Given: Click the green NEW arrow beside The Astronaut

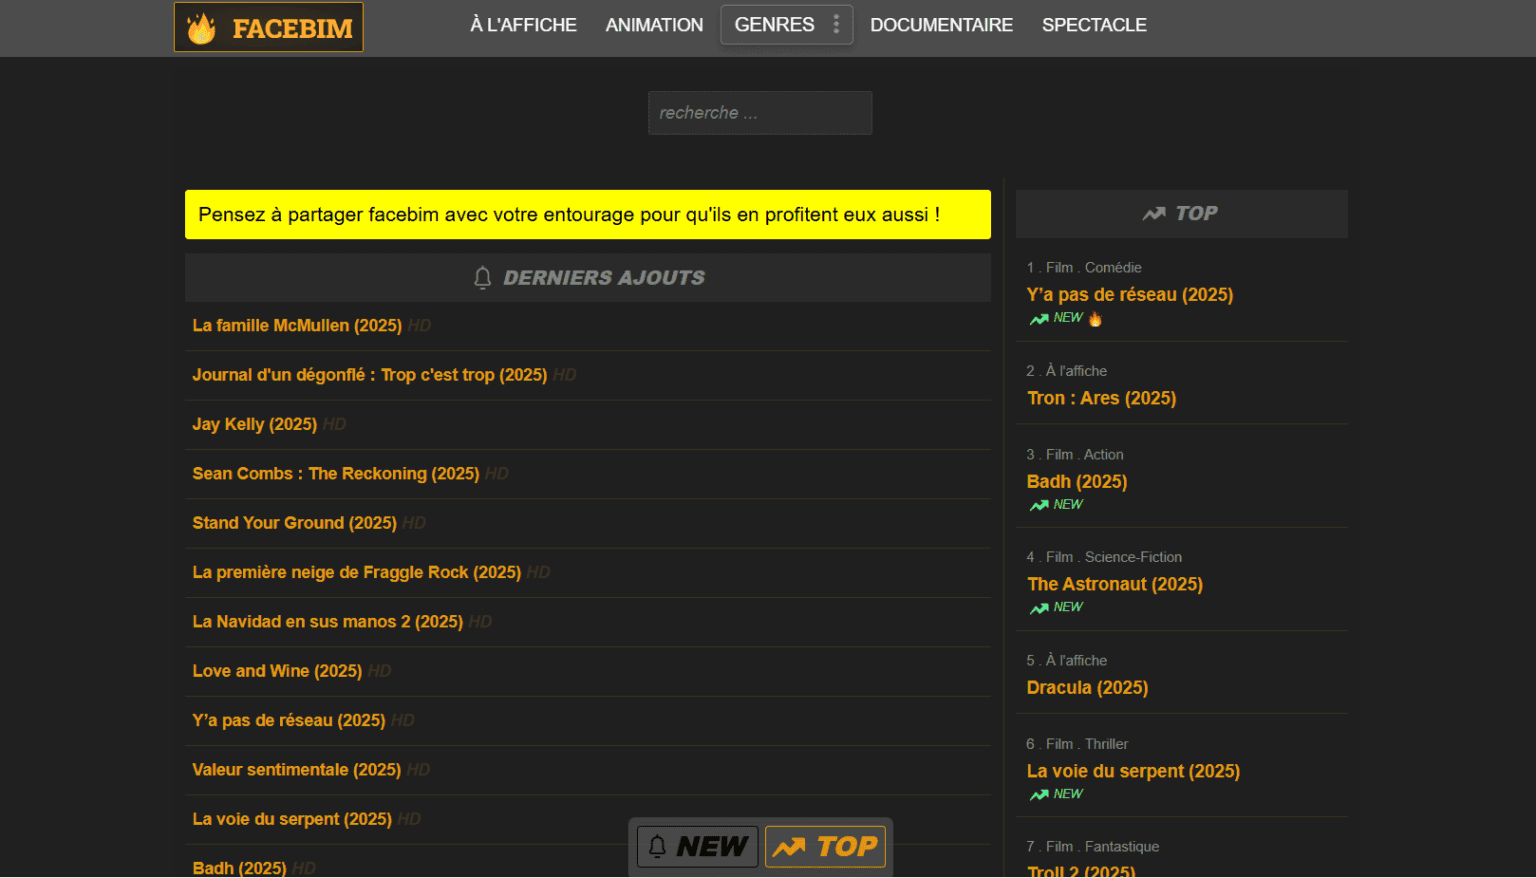Looking at the screenshot, I should (1036, 607).
